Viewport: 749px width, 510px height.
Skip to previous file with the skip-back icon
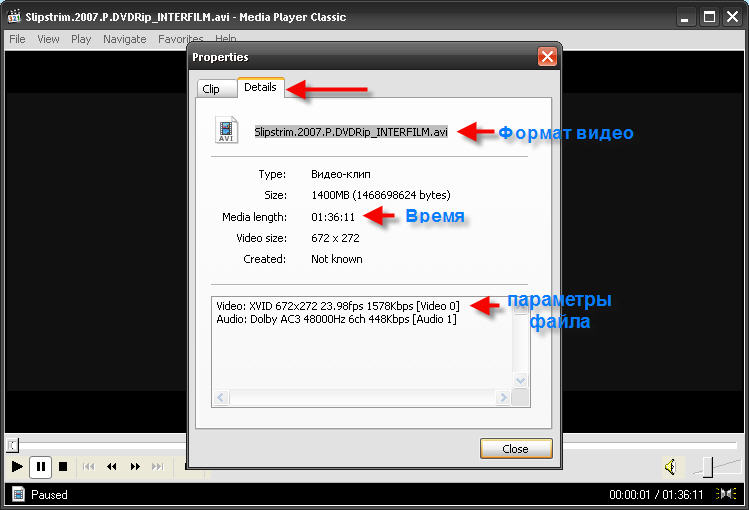pos(89,467)
